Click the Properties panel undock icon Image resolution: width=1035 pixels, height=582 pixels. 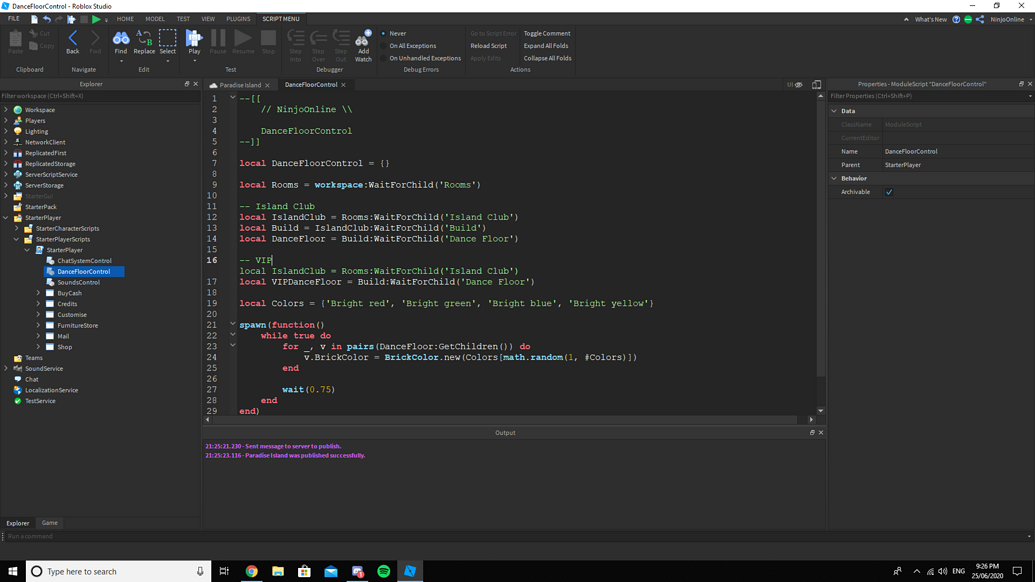click(1021, 84)
